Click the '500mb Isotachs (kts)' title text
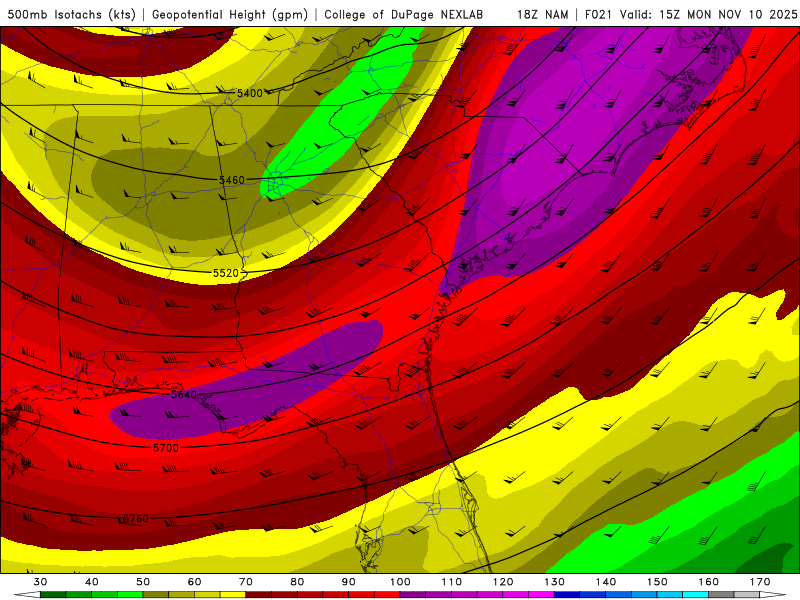 [x=71, y=15]
